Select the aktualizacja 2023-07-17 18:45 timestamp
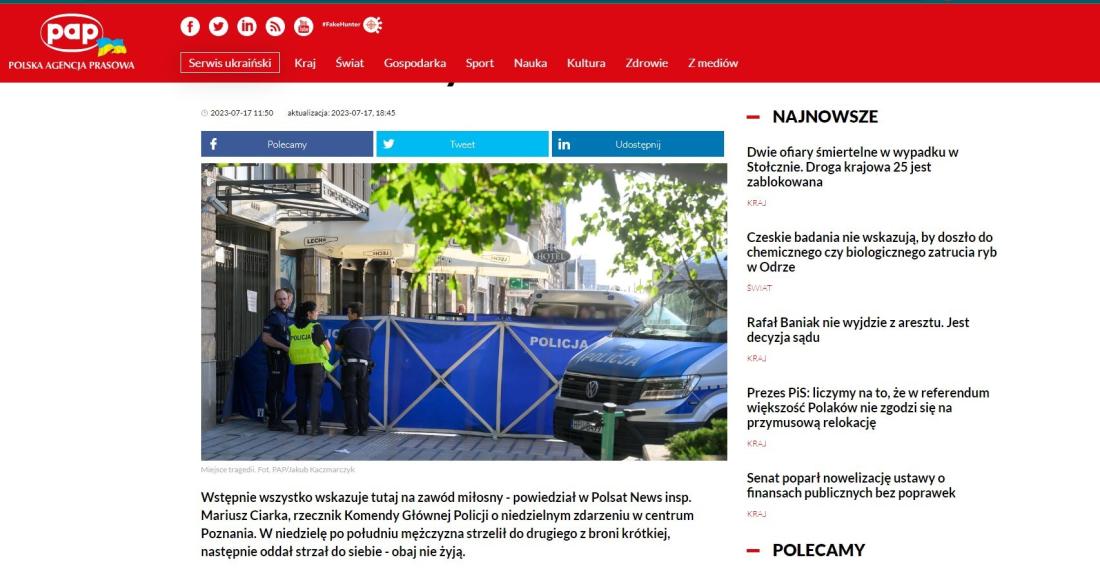 (341, 113)
